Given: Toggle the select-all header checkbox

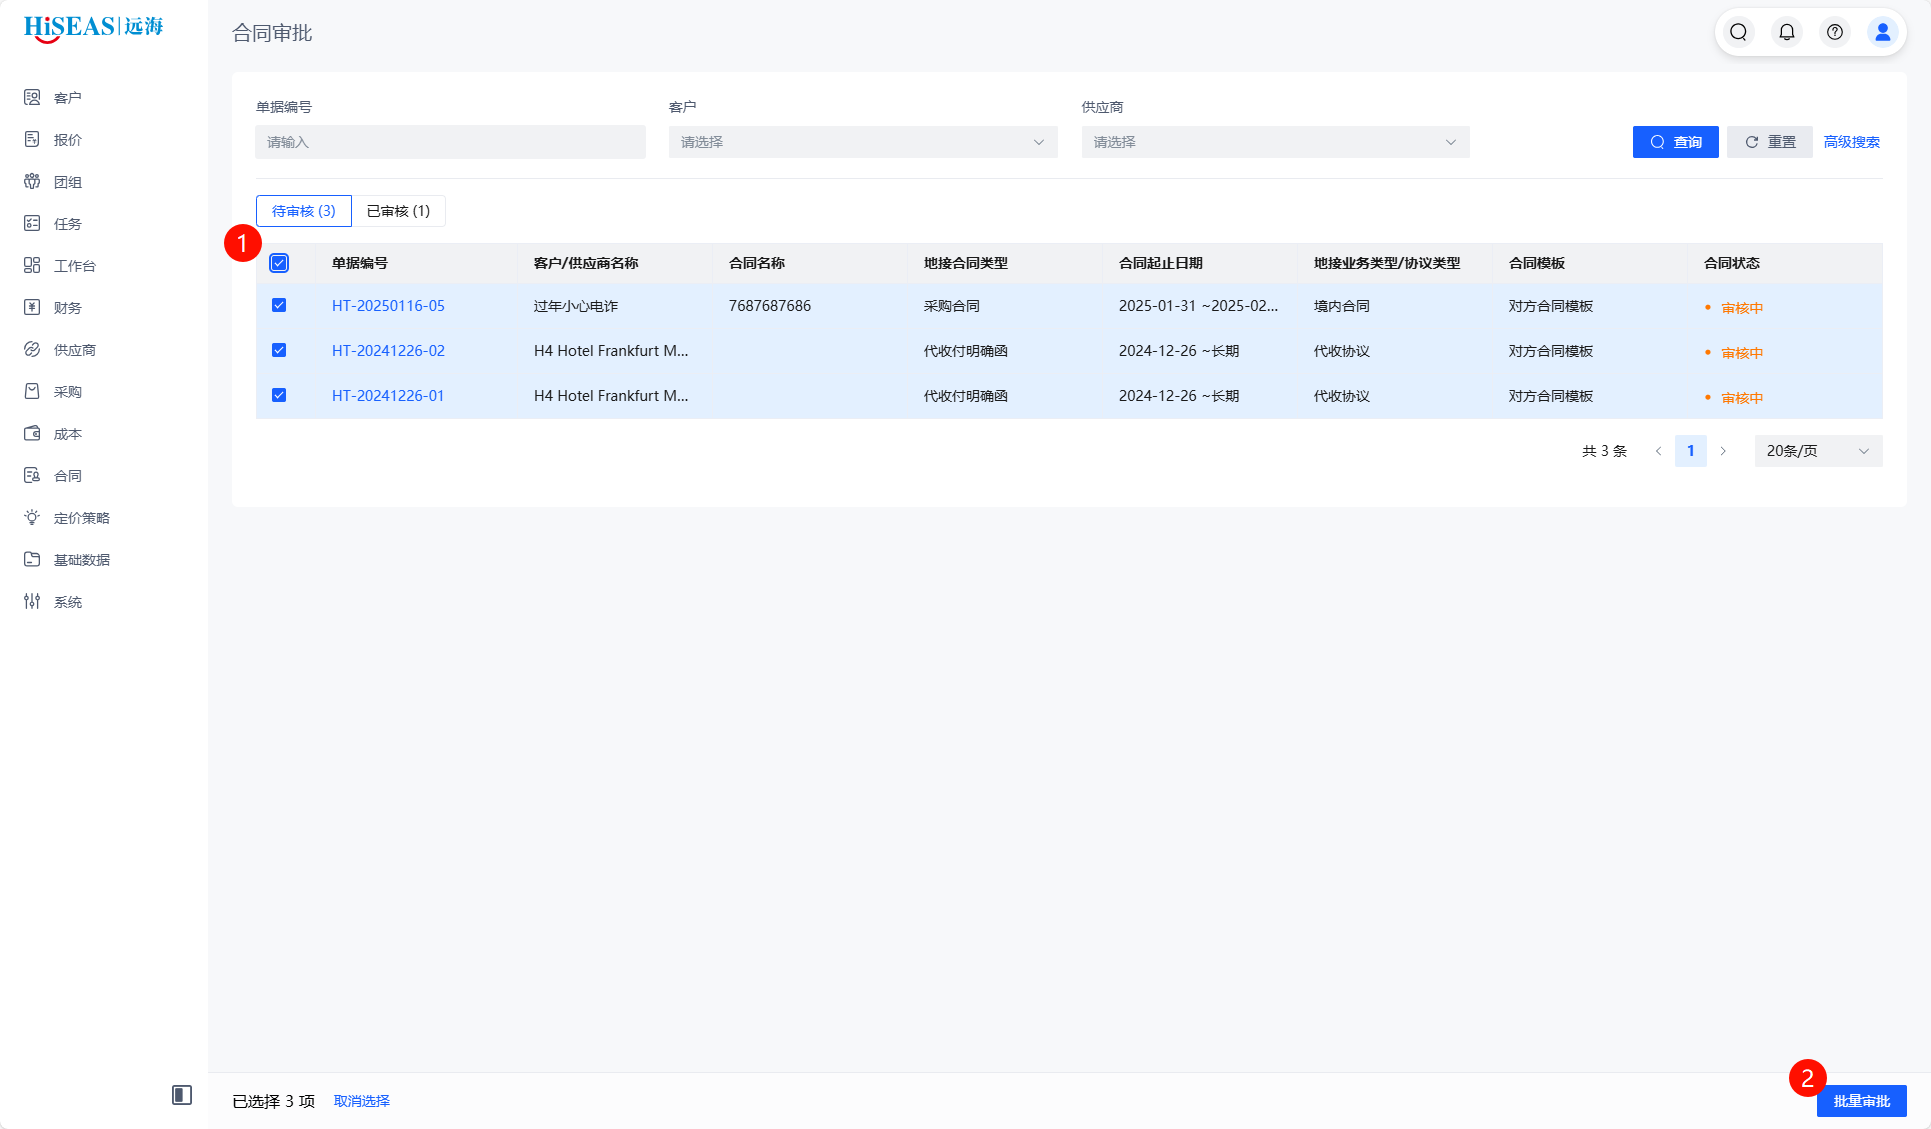Looking at the screenshot, I should pyautogui.click(x=279, y=263).
